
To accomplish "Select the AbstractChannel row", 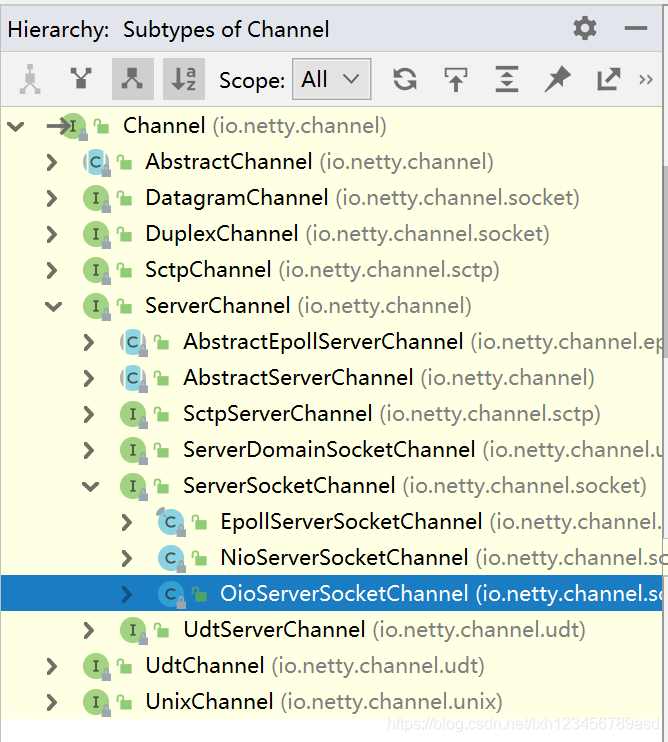I will pos(331,162).
